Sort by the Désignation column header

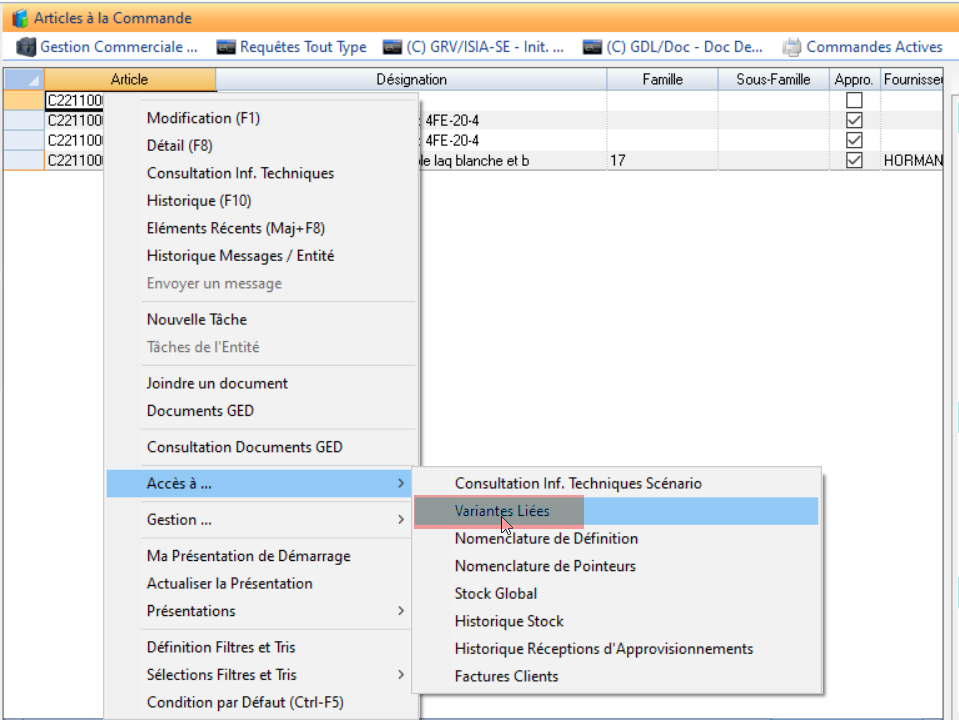coord(411,80)
